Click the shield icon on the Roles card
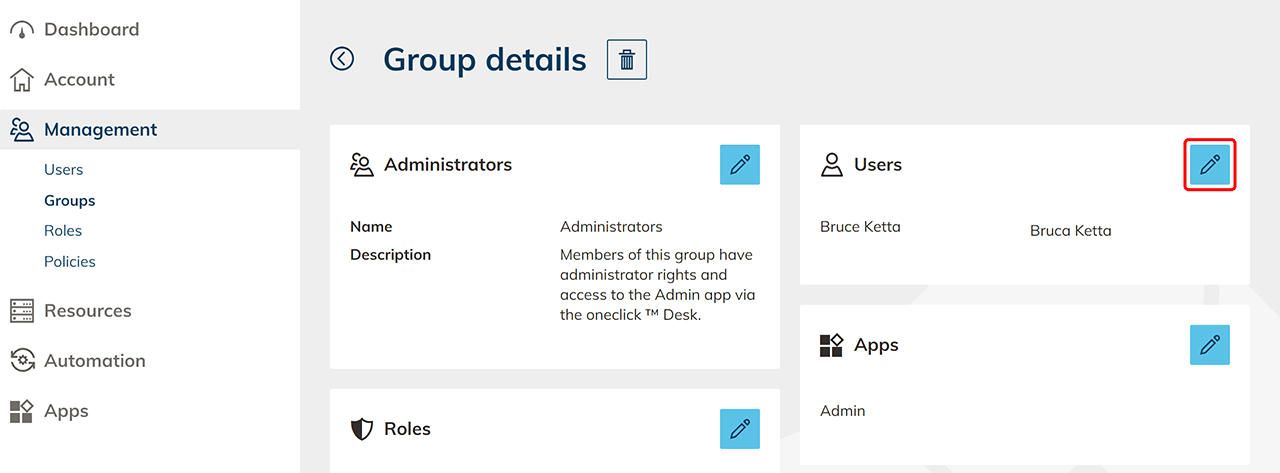 click(362, 429)
